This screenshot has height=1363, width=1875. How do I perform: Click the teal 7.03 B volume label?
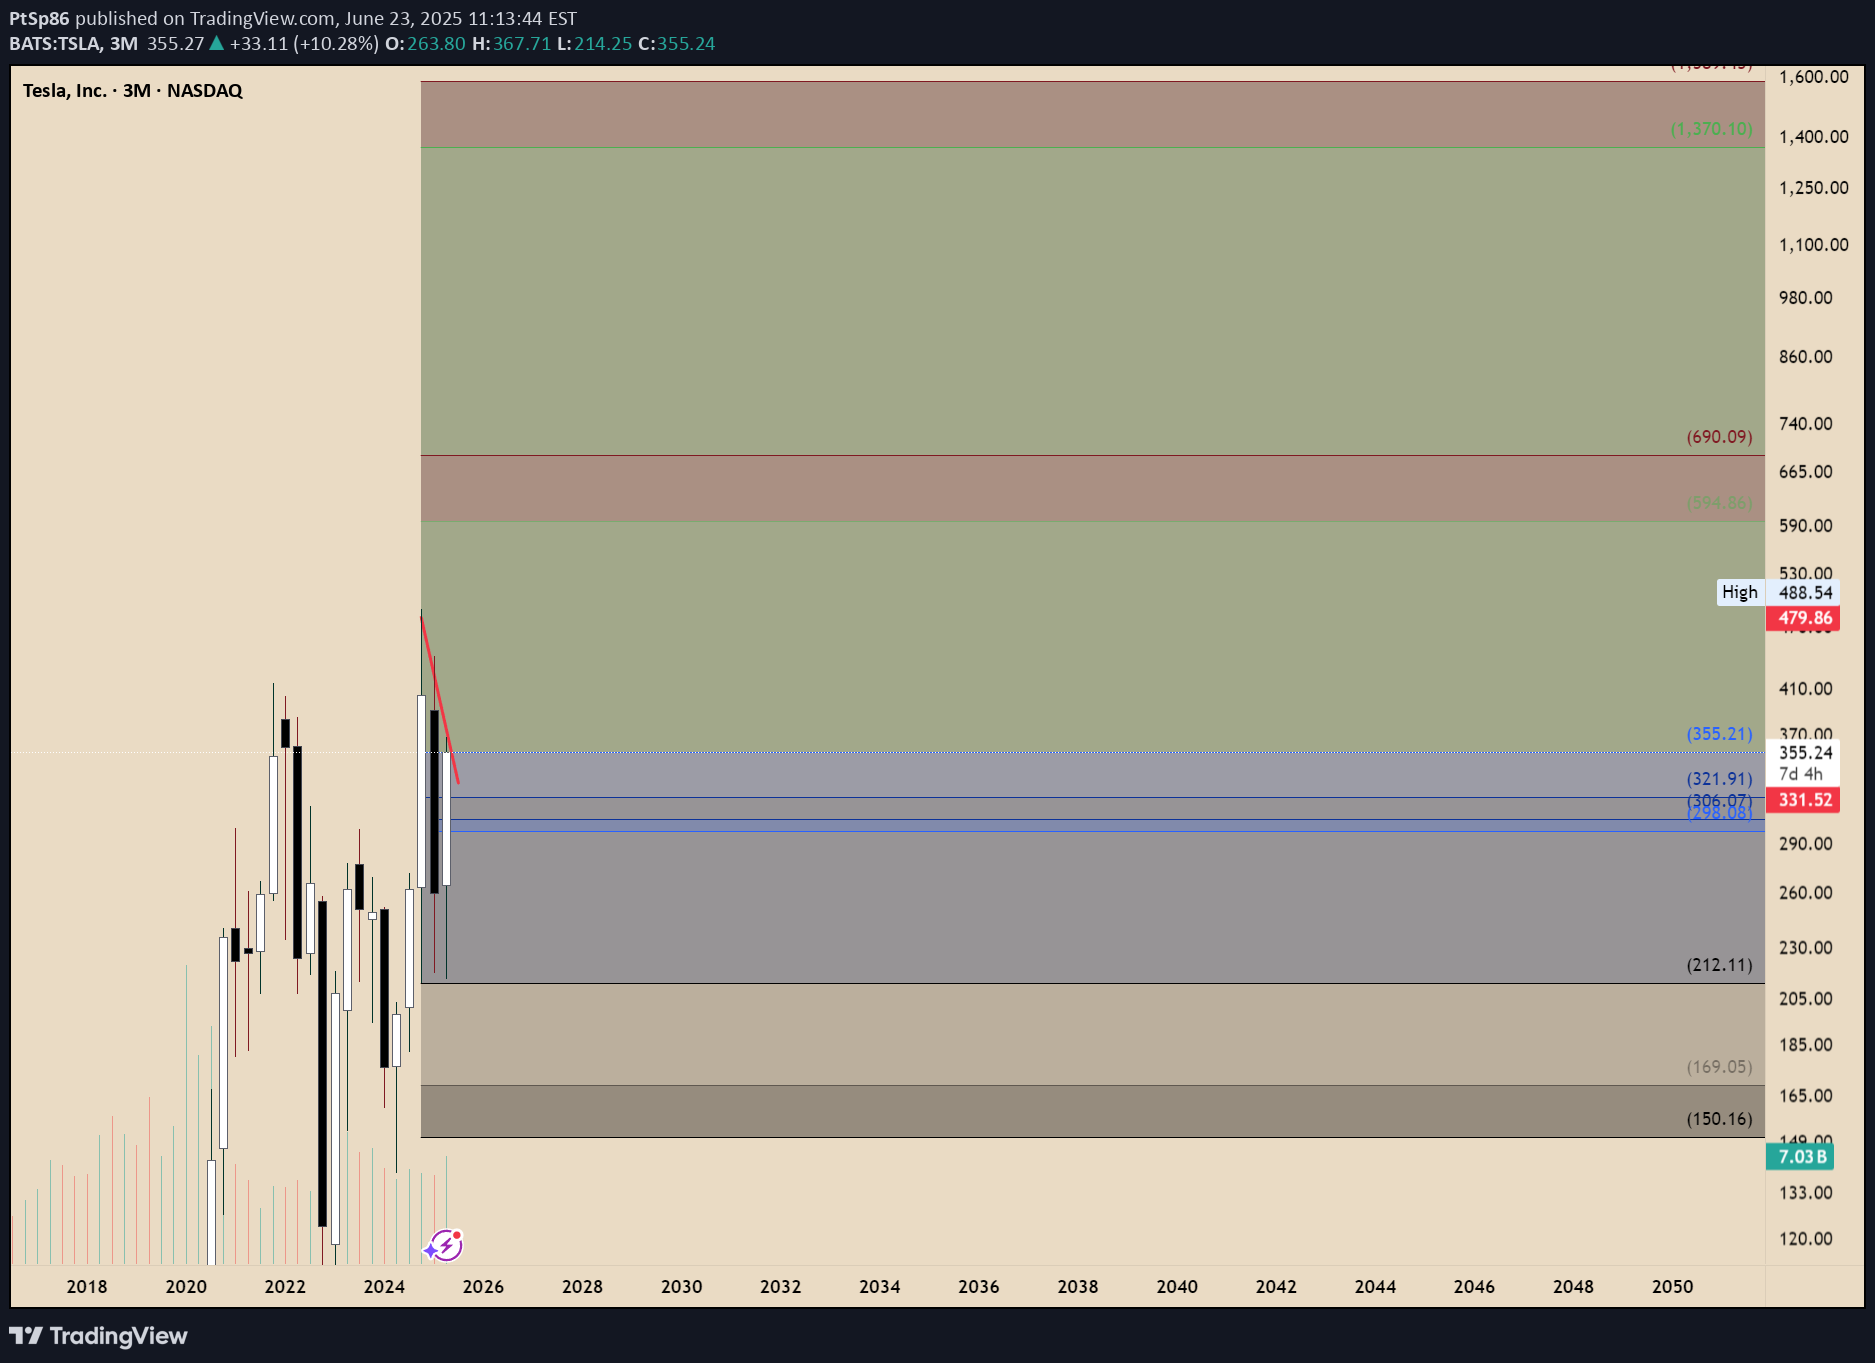pos(1800,1157)
